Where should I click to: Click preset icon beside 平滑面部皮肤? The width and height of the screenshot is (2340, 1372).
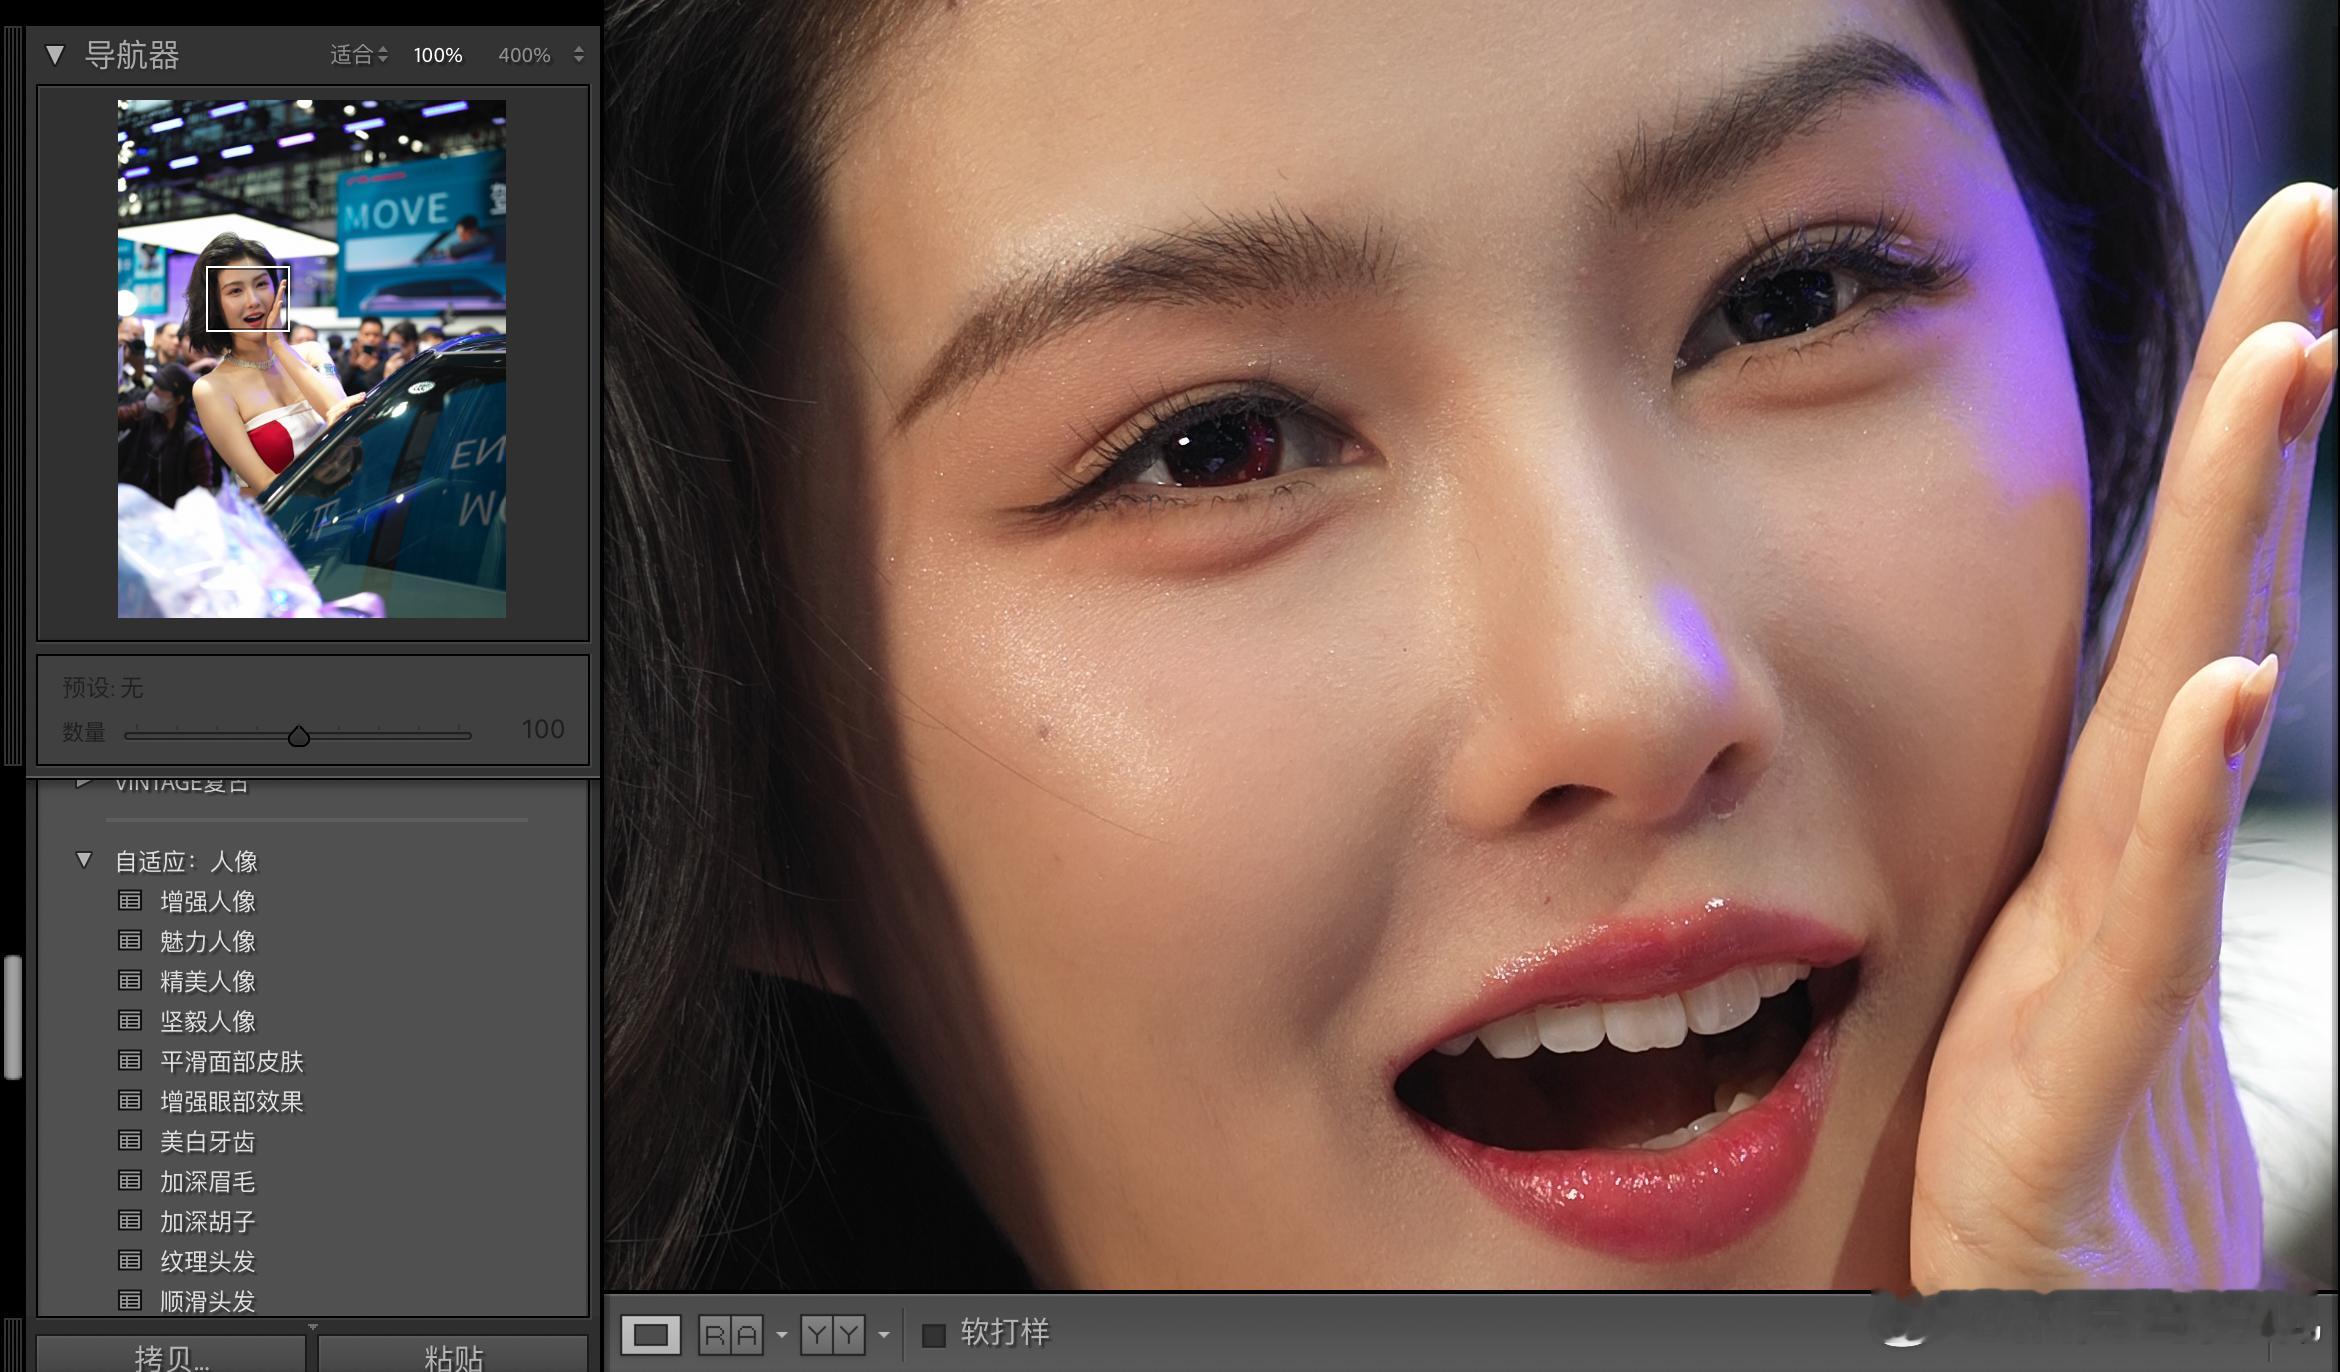click(x=130, y=1061)
